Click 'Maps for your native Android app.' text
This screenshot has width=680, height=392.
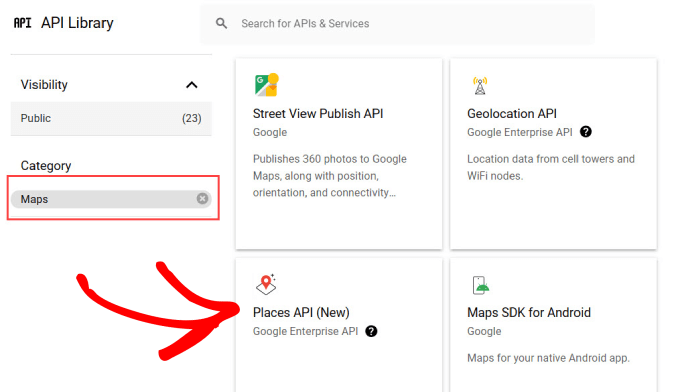click(x=548, y=358)
